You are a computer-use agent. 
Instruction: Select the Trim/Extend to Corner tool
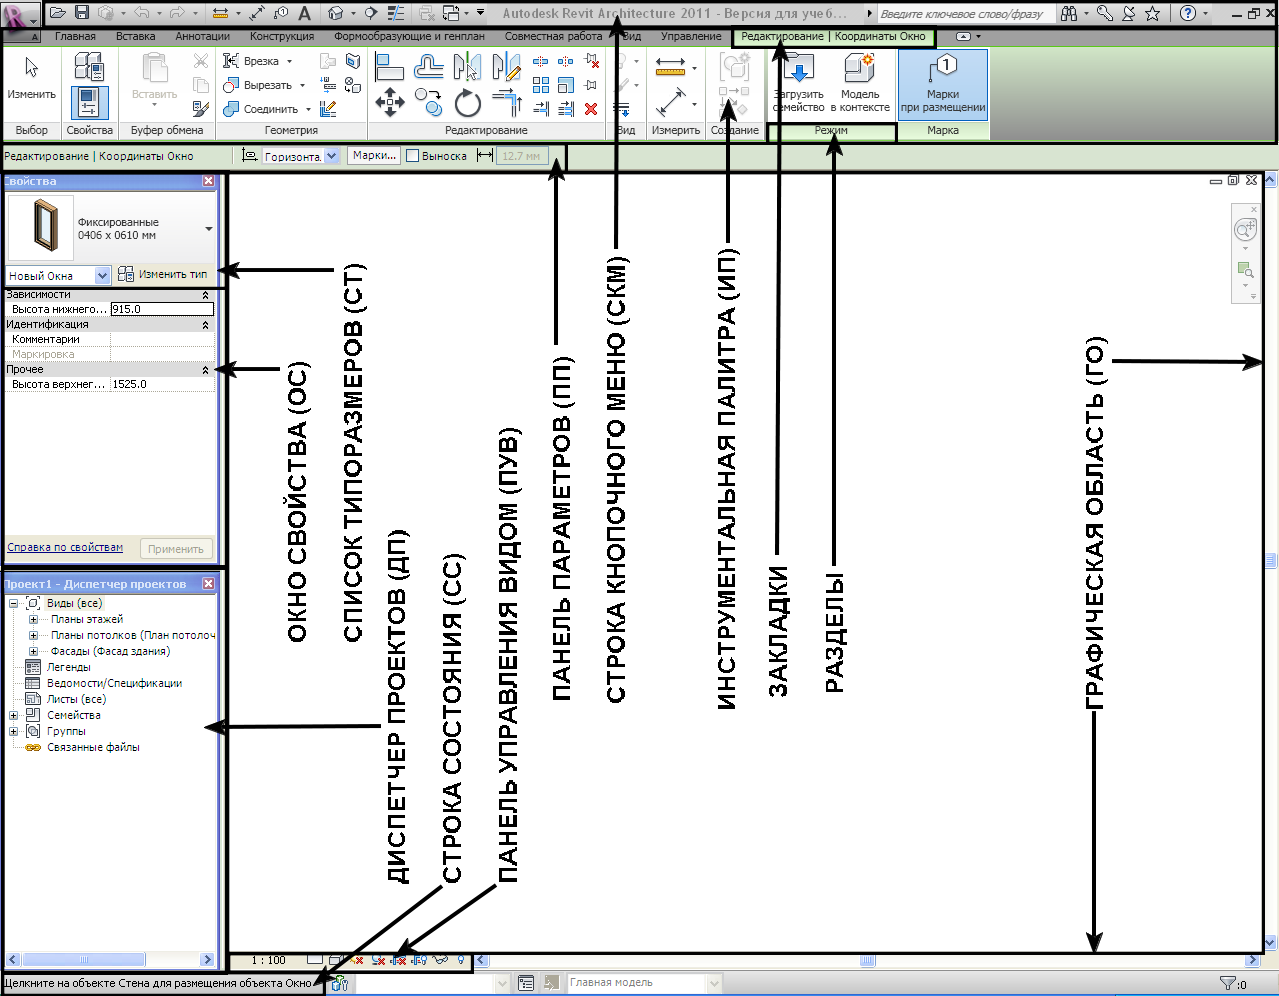click(x=507, y=102)
